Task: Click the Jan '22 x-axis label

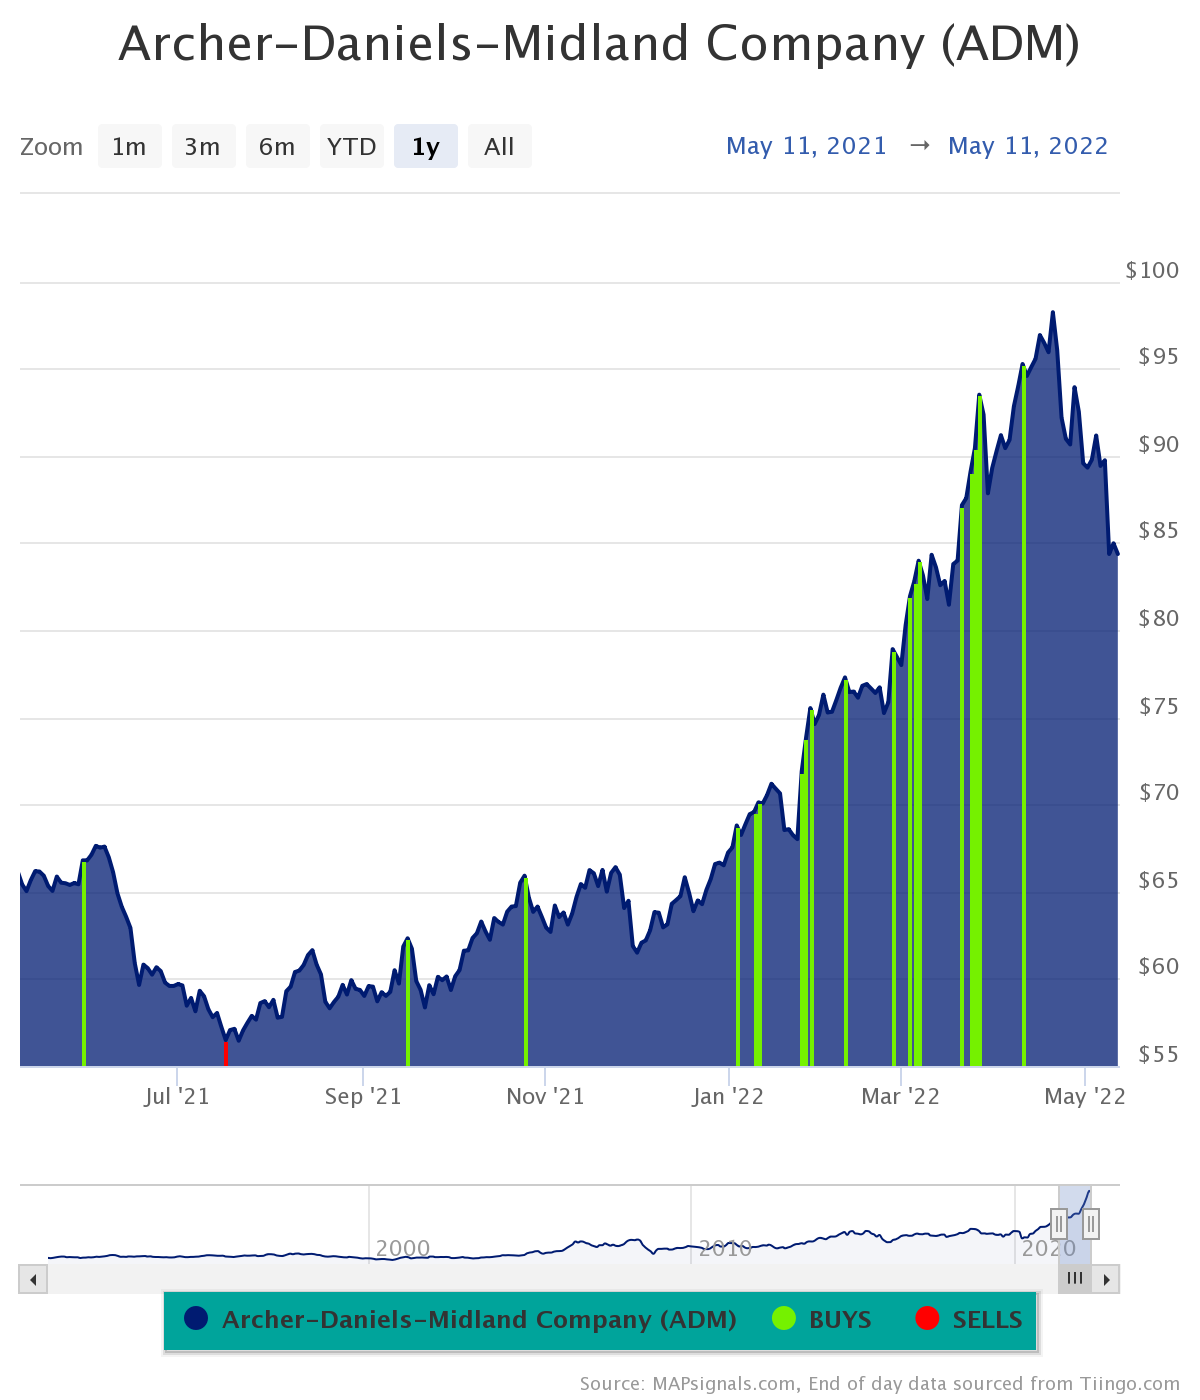Action: (728, 1096)
